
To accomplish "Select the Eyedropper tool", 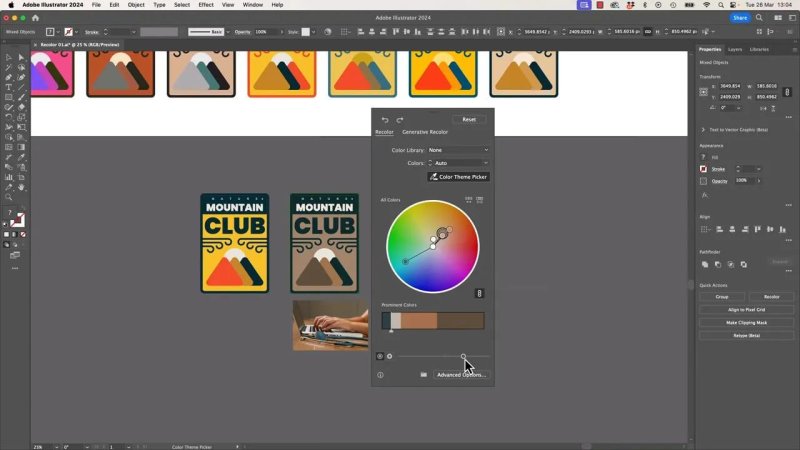I will [x=21, y=157].
